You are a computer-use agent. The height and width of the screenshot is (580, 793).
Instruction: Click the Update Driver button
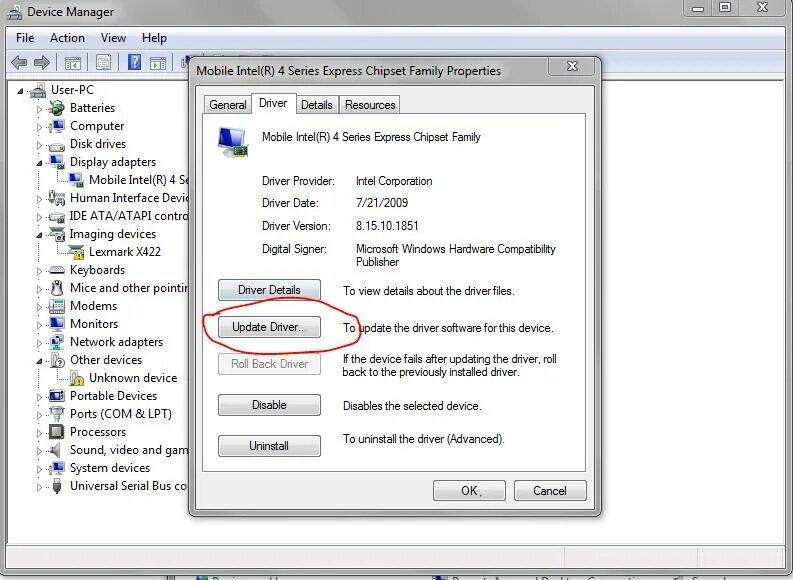click(269, 327)
